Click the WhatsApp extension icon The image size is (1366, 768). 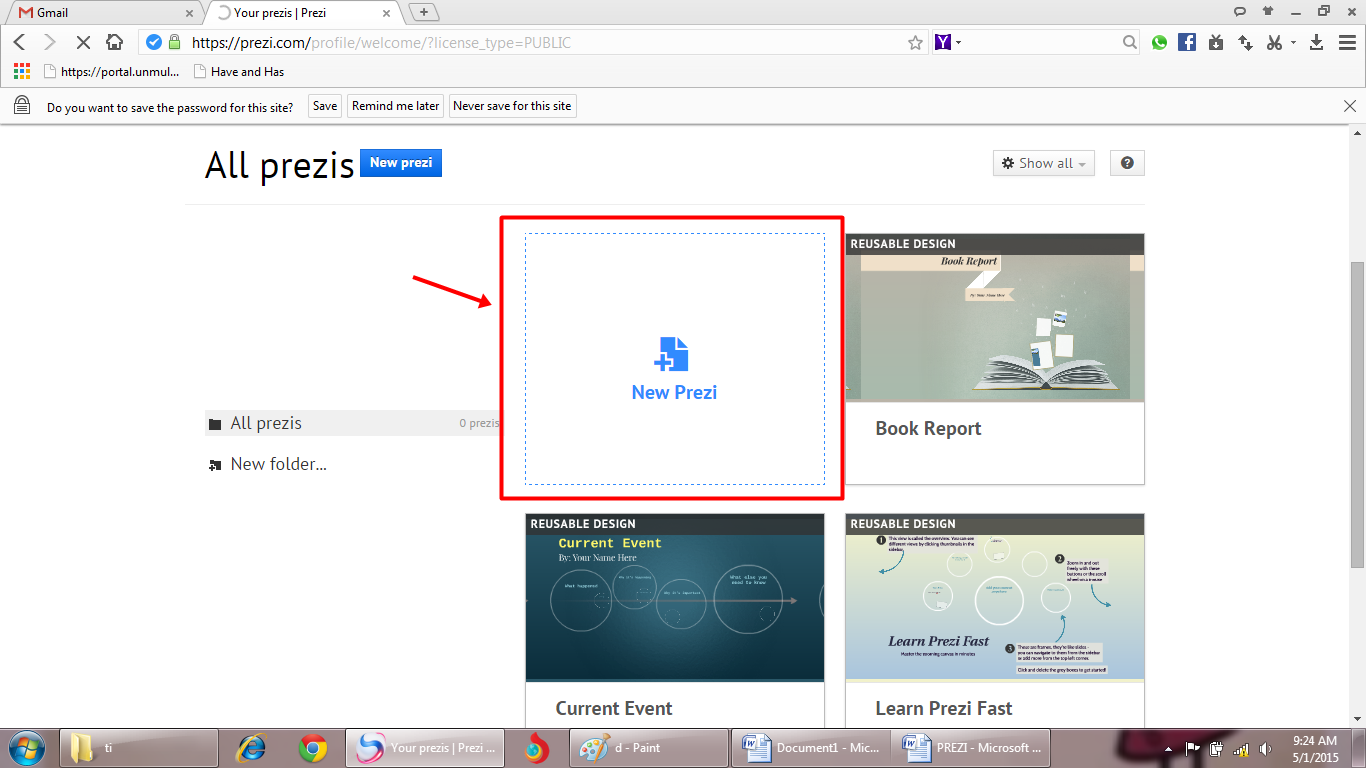tap(1159, 42)
